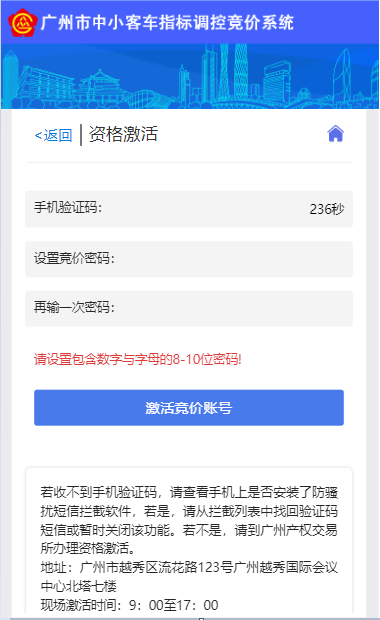Click the 所办理资格激活 text line
The image size is (380, 620).
[x=88, y=548]
